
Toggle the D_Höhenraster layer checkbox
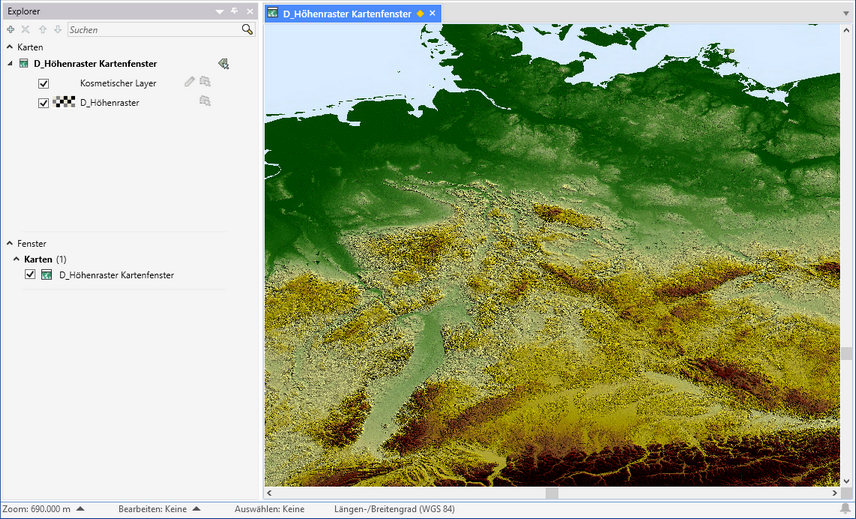click(x=44, y=103)
